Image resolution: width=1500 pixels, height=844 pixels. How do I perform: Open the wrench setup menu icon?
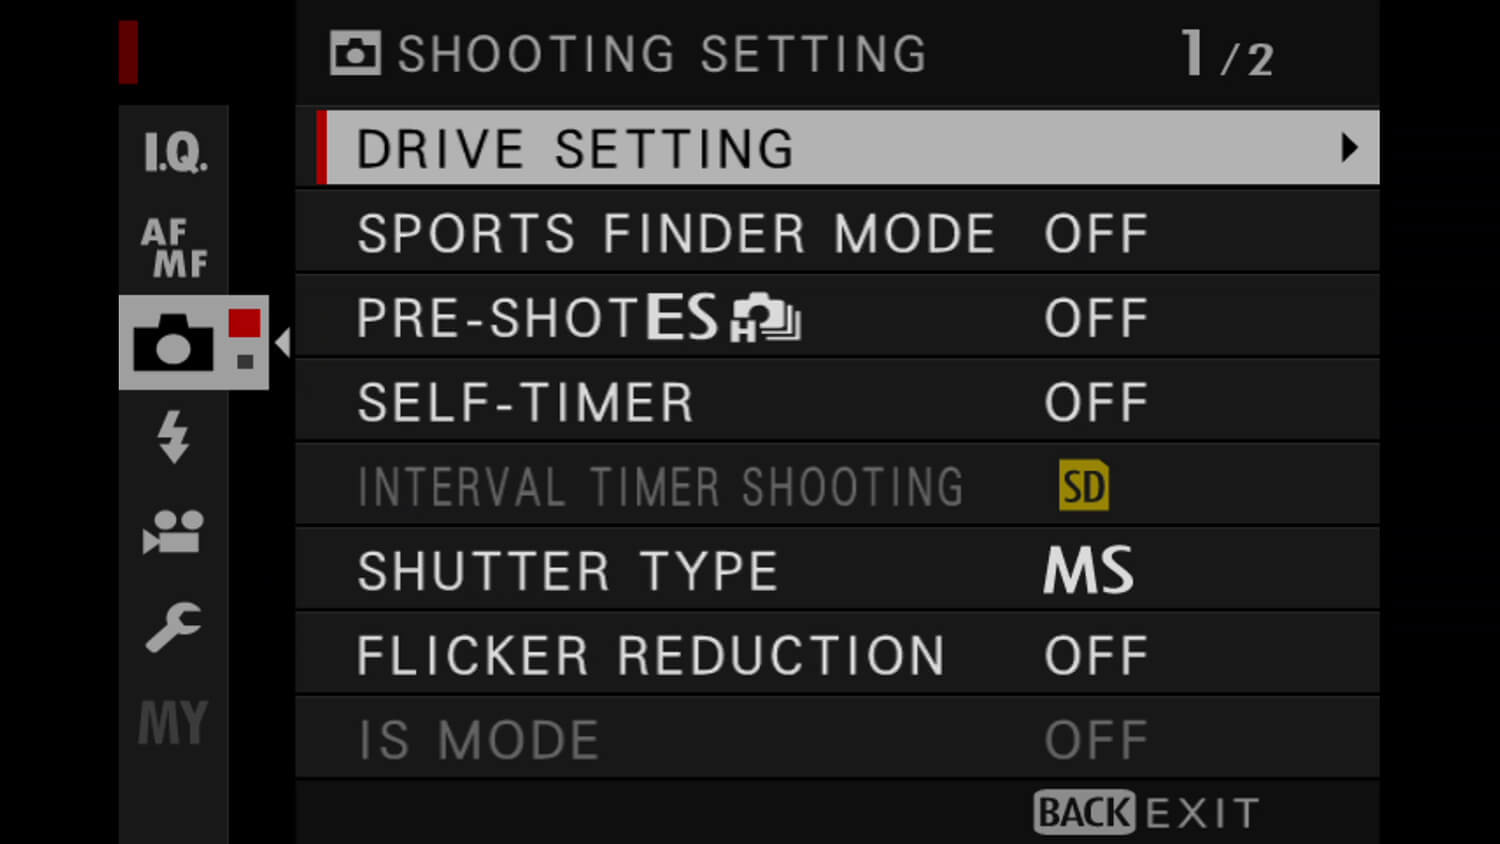173,627
